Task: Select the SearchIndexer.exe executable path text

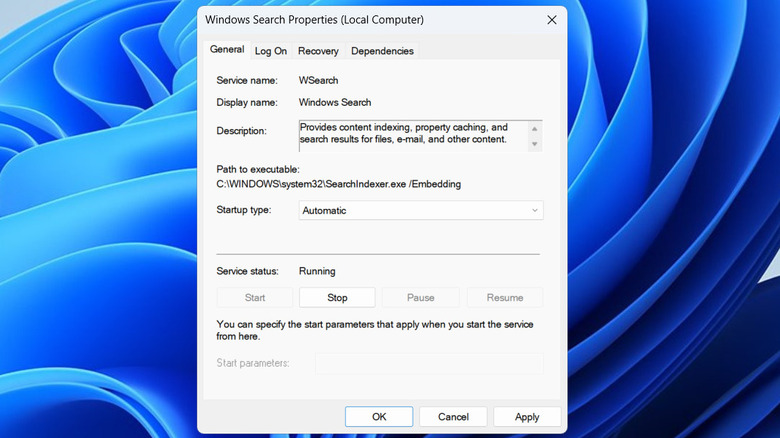Action: click(x=338, y=184)
